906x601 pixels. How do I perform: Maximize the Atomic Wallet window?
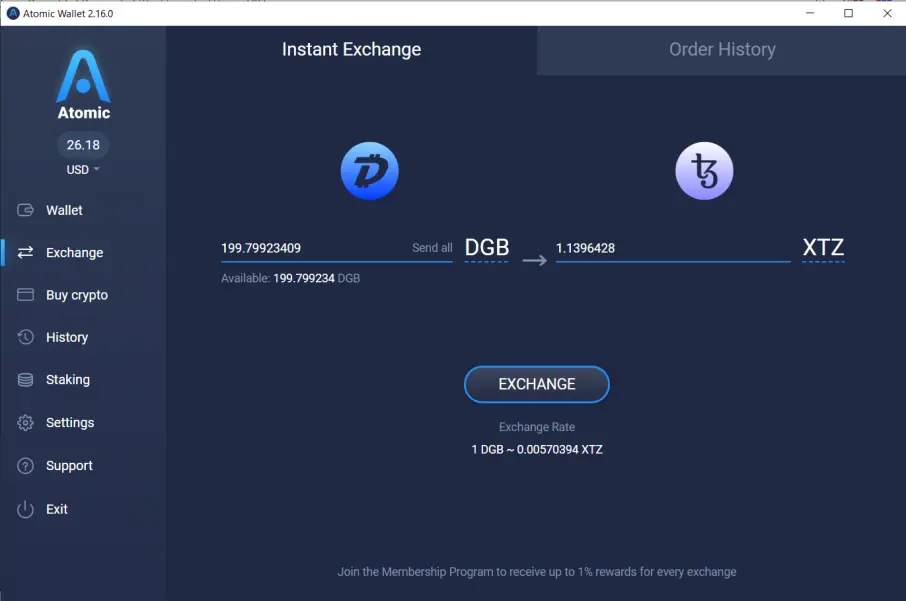(848, 13)
